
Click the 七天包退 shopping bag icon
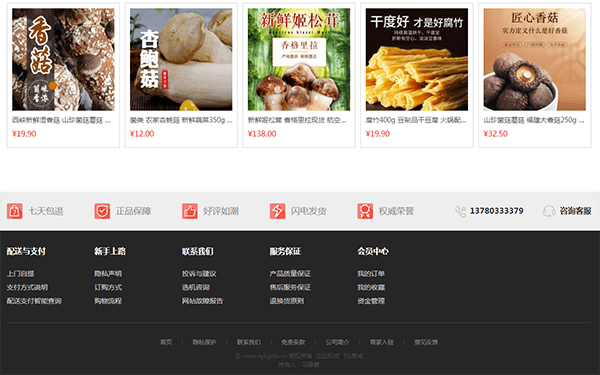(15, 211)
